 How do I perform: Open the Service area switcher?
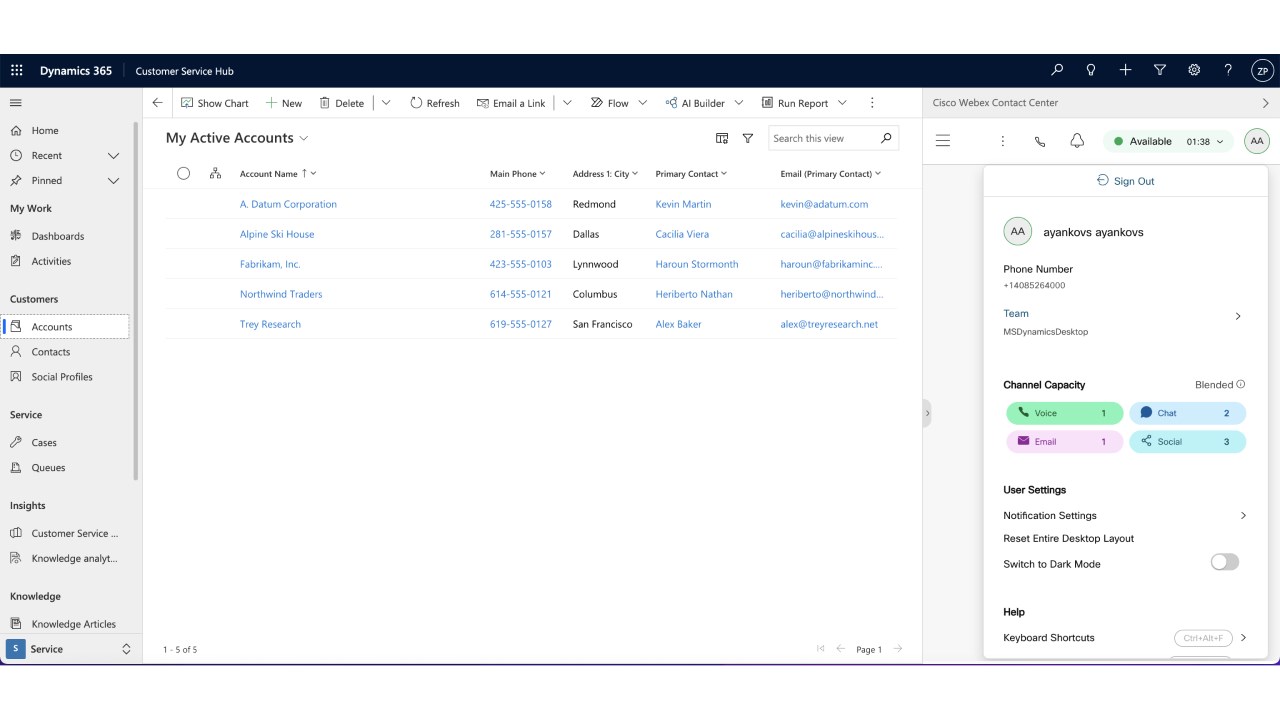(x=70, y=649)
